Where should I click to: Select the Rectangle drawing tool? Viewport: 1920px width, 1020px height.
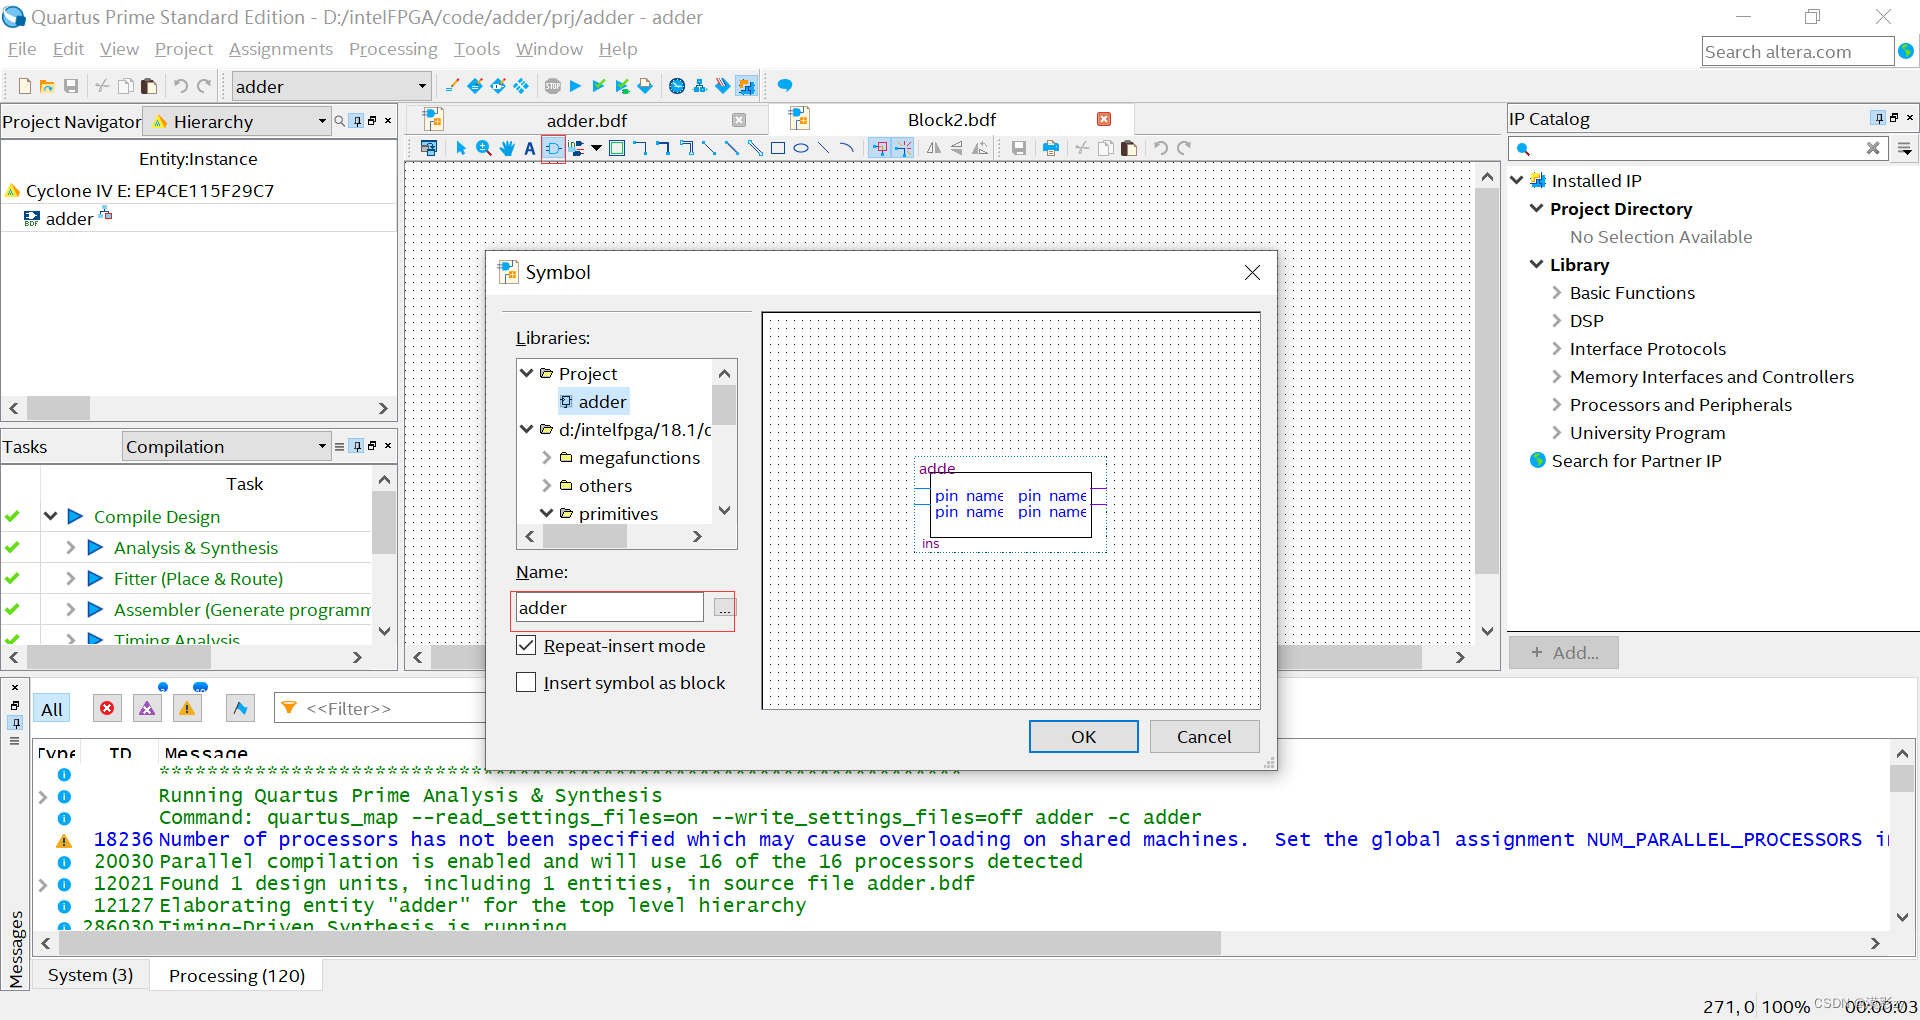pyautogui.click(x=778, y=148)
